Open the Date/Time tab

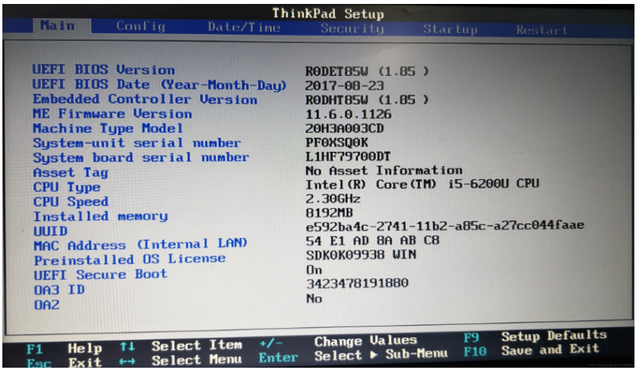coord(244,27)
